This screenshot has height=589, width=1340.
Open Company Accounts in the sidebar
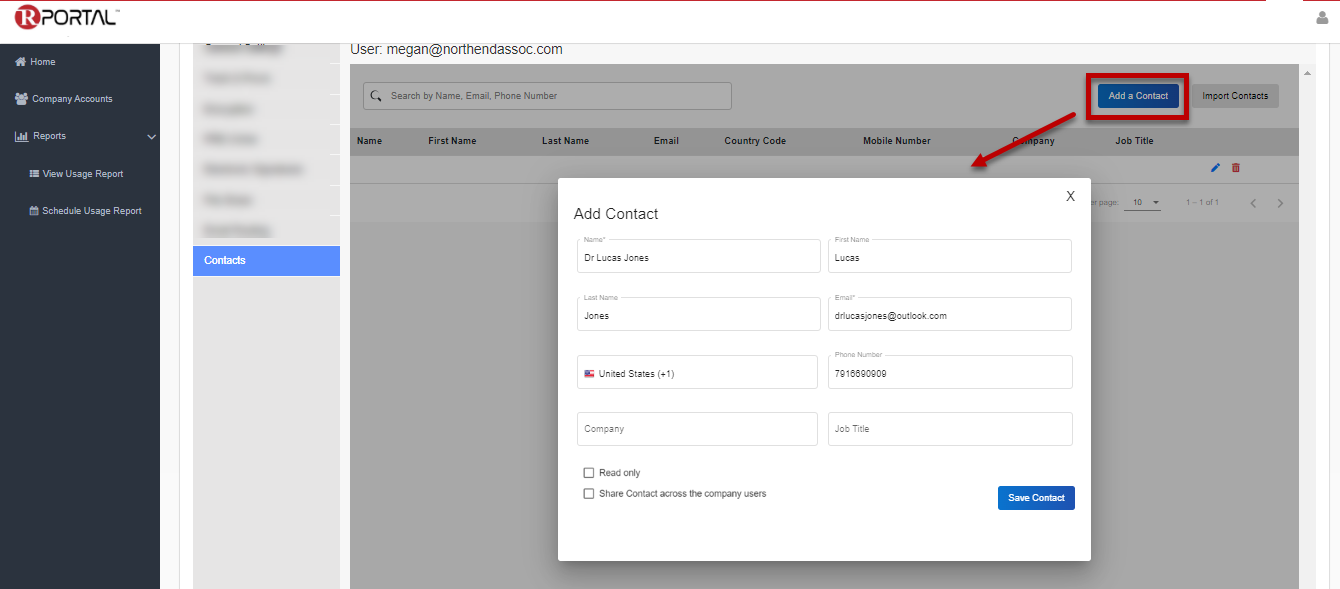coord(72,99)
